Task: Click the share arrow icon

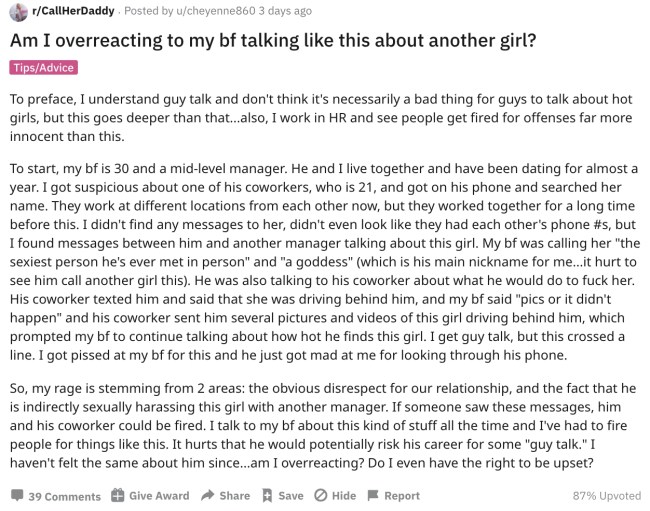Action: (x=207, y=495)
